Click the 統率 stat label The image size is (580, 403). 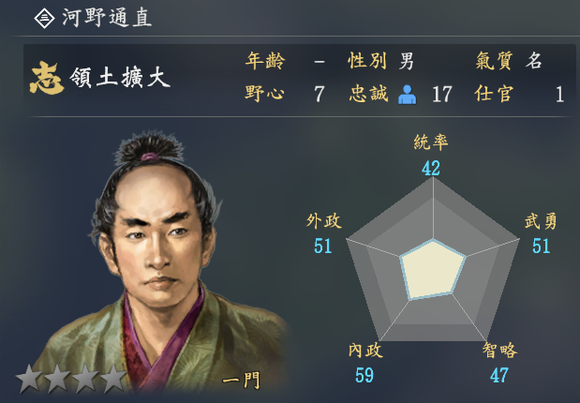pyautogui.click(x=431, y=142)
